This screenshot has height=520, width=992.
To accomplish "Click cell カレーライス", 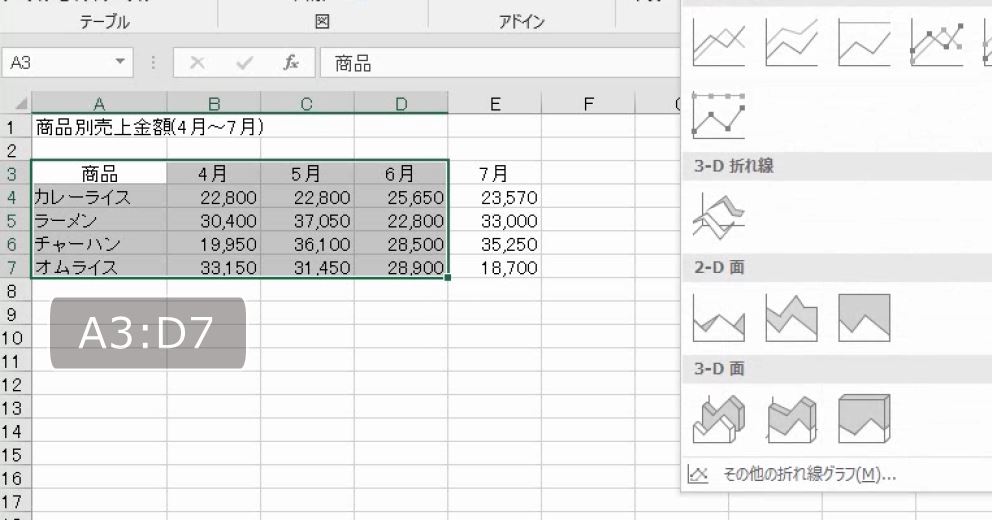I will (x=99, y=197).
